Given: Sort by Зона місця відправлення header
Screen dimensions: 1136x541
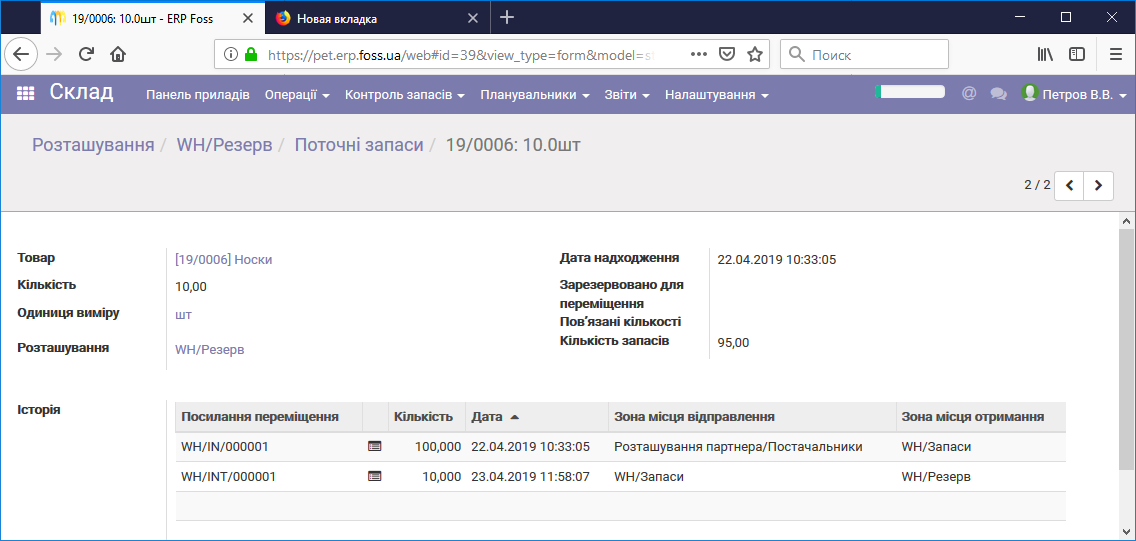Looking at the screenshot, I should 752,416.
